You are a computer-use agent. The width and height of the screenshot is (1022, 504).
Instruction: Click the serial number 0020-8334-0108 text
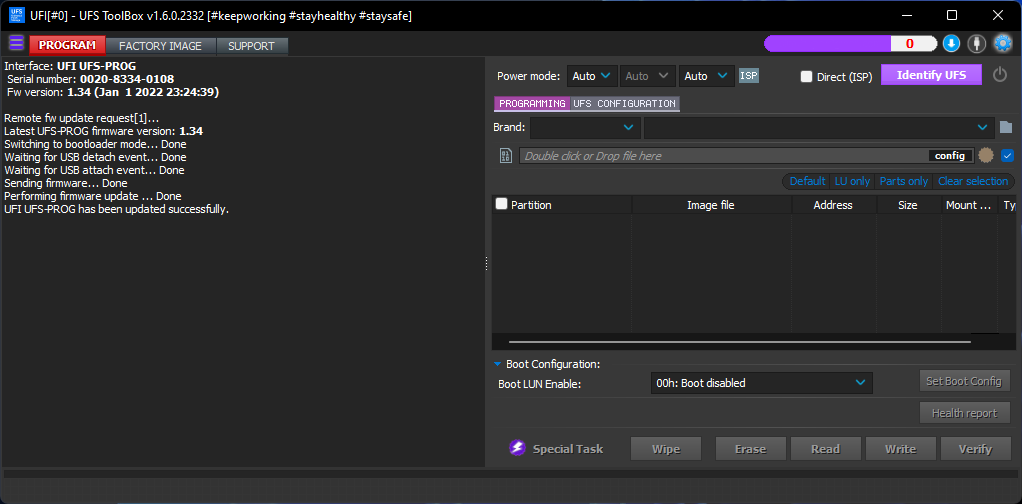click(x=127, y=79)
